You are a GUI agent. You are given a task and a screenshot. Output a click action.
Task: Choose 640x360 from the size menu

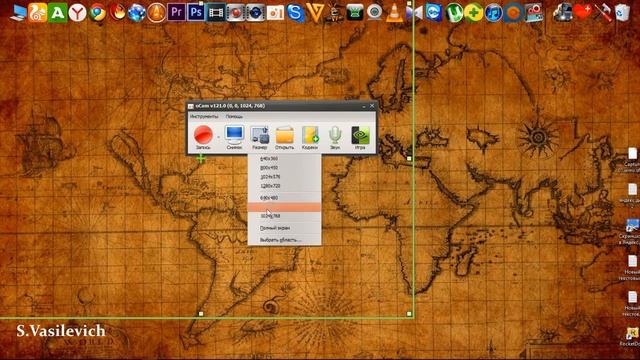[284, 158]
